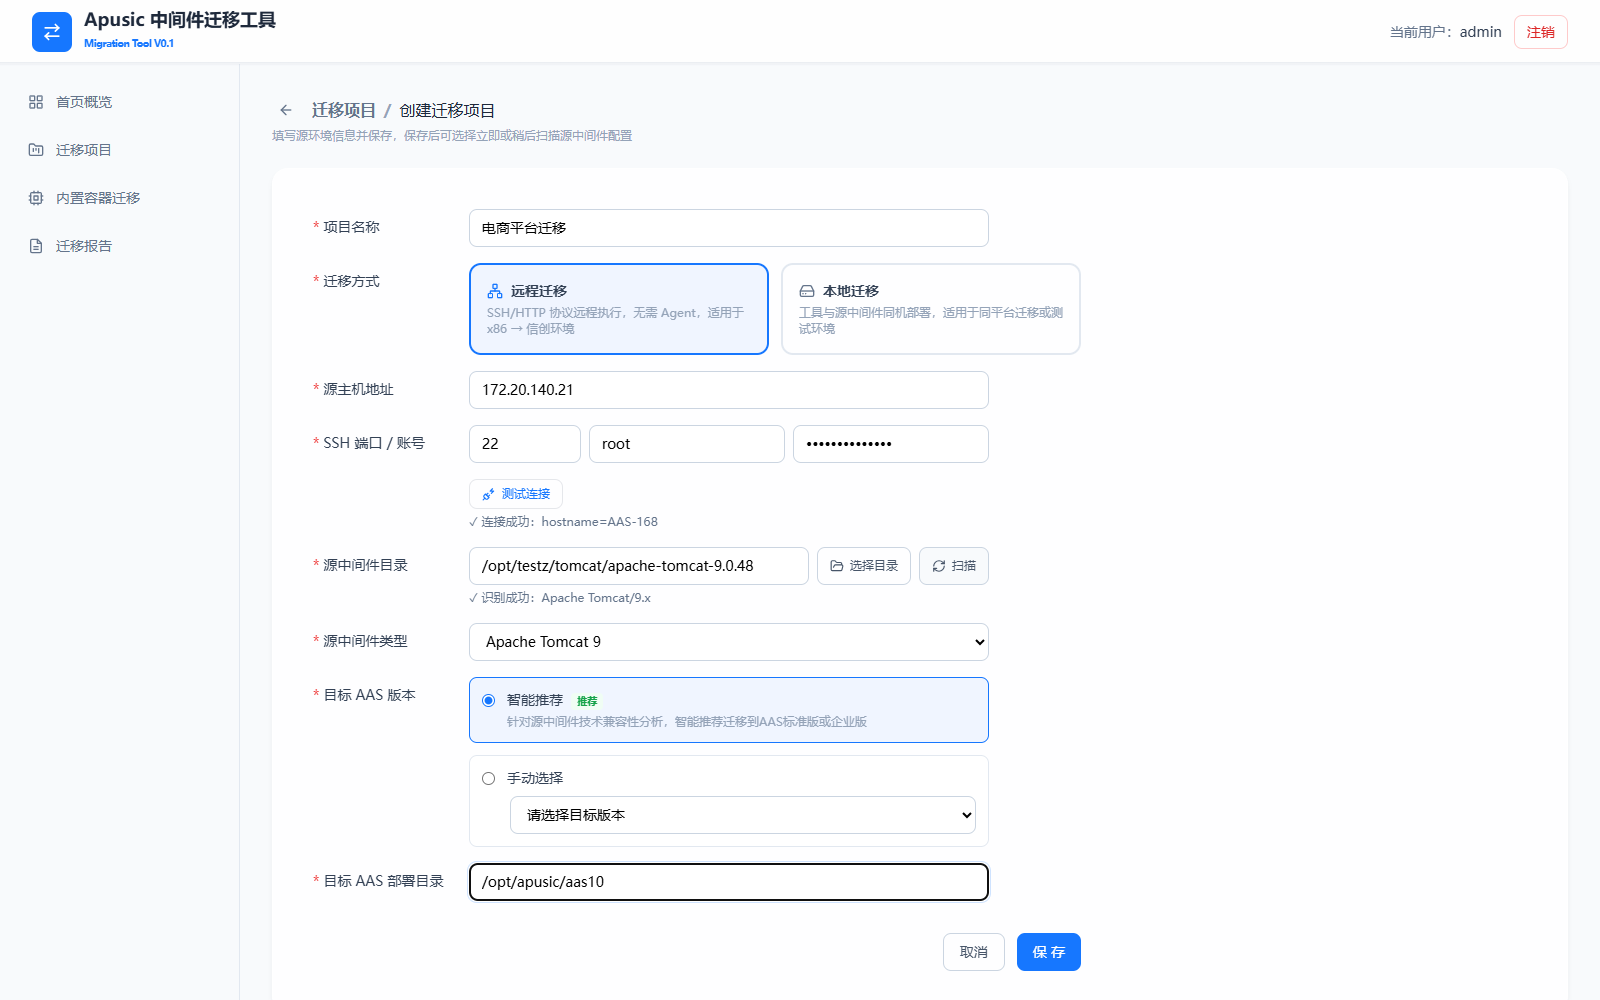Click the back arrow beside 迁移项目
Image resolution: width=1600 pixels, height=1000 pixels.
(x=286, y=110)
